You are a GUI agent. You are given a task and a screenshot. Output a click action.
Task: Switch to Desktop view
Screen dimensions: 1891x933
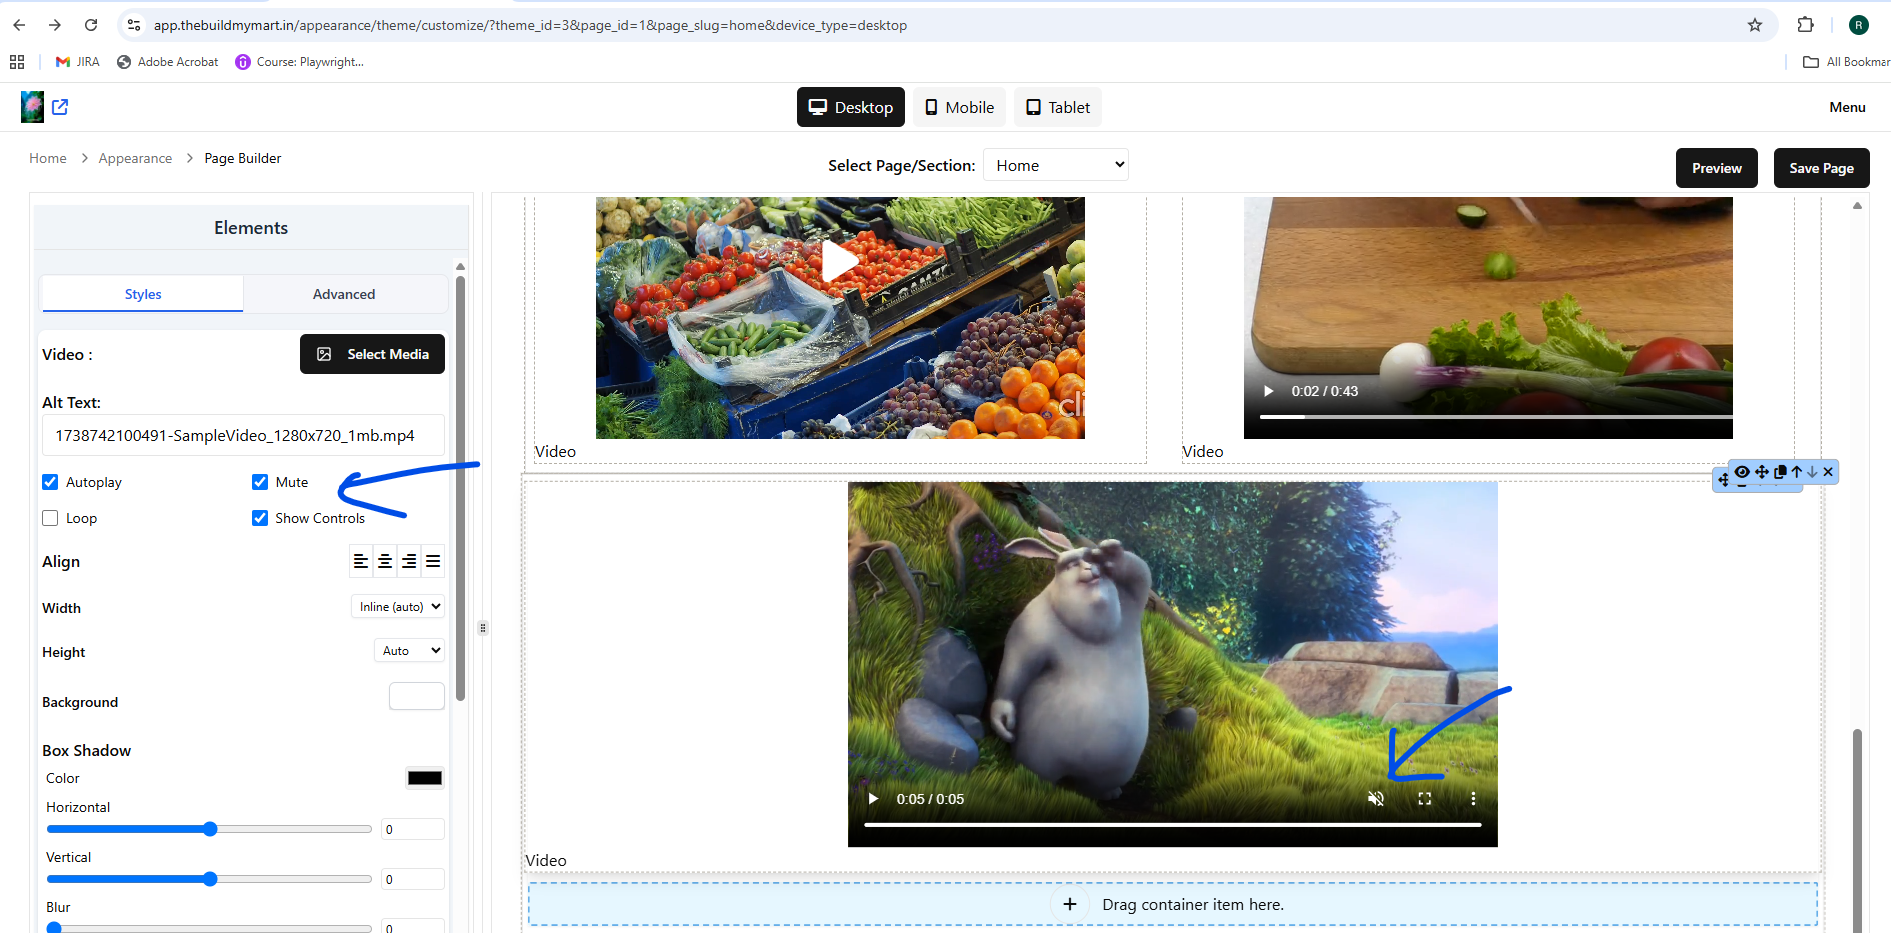(x=851, y=107)
